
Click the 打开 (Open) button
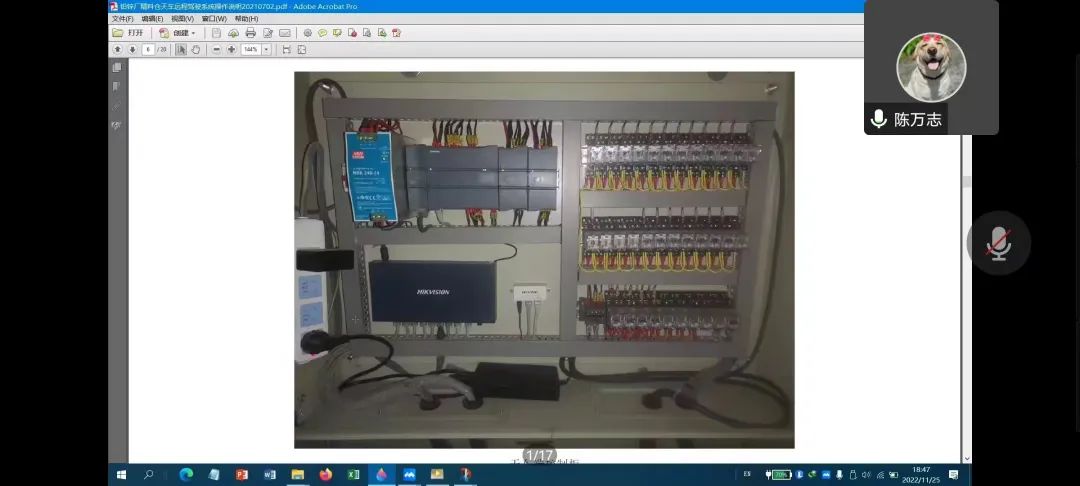click(128, 33)
